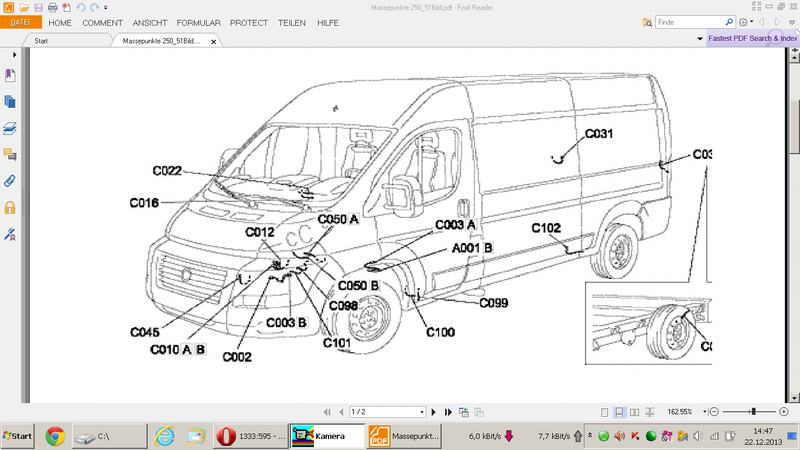Click the Print icon
The image size is (800, 450).
52,7
